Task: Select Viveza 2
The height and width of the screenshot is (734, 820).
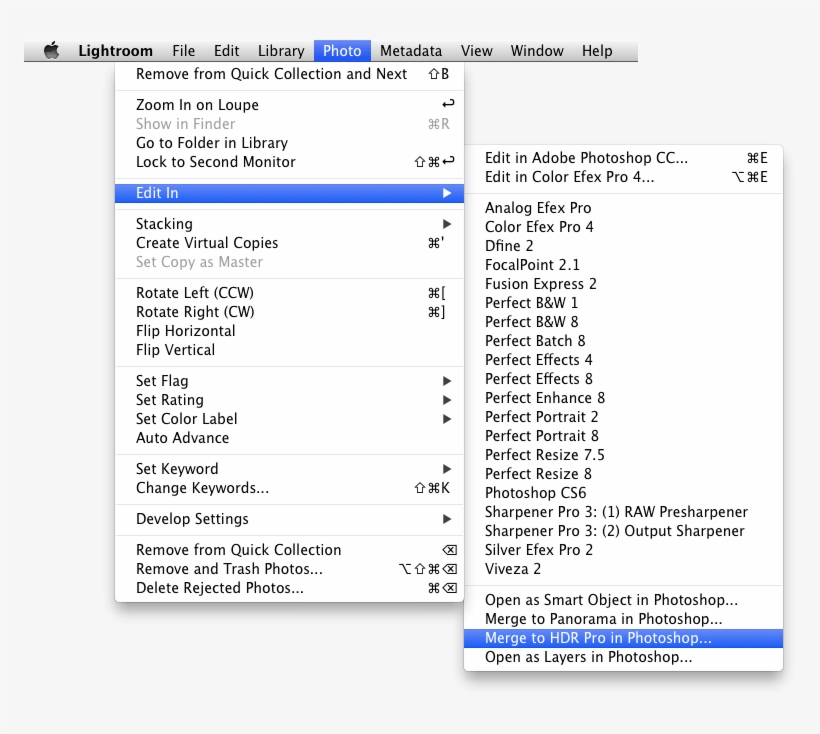Action: [x=623, y=569]
